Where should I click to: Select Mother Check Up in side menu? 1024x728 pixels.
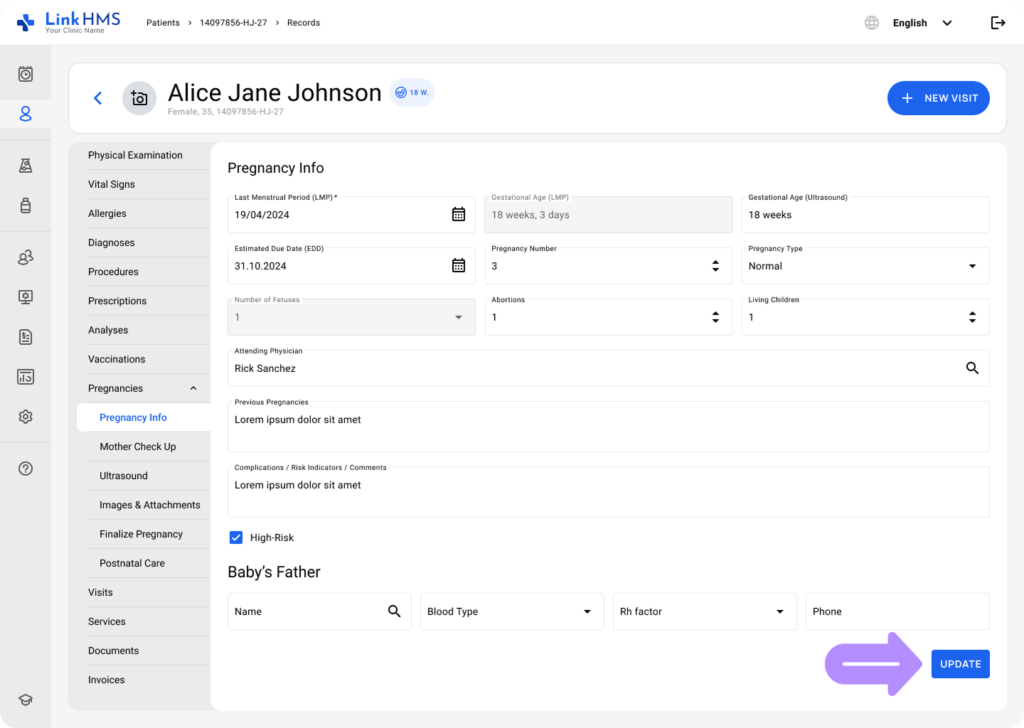(x=138, y=446)
